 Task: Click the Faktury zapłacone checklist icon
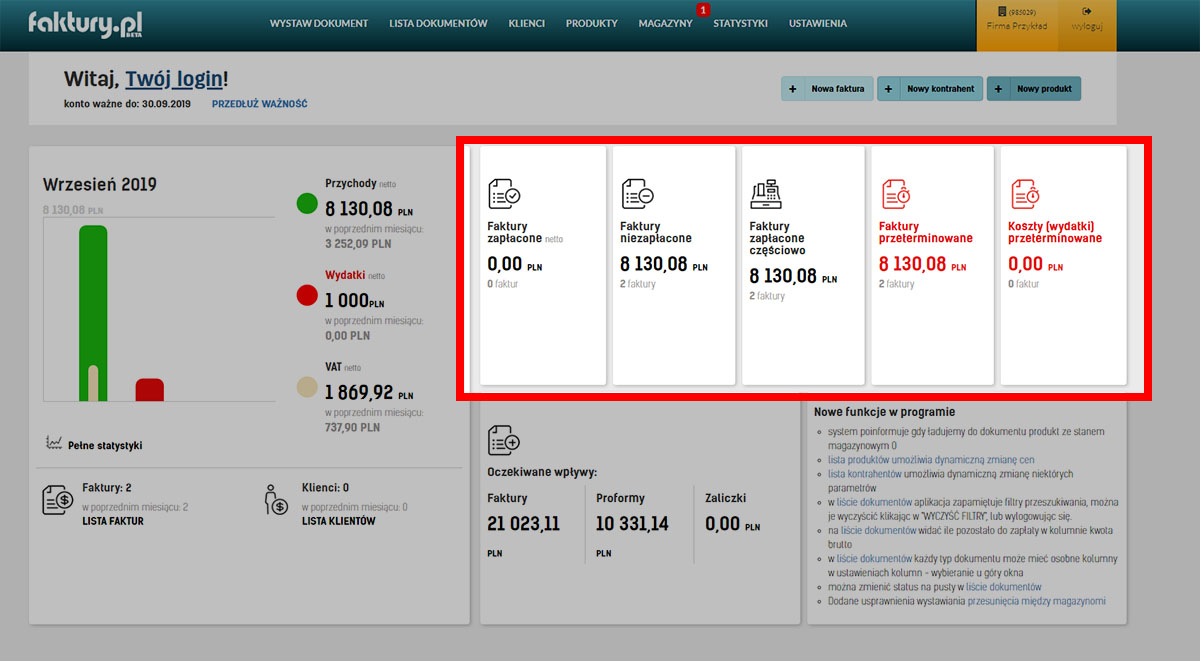pos(504,193)
